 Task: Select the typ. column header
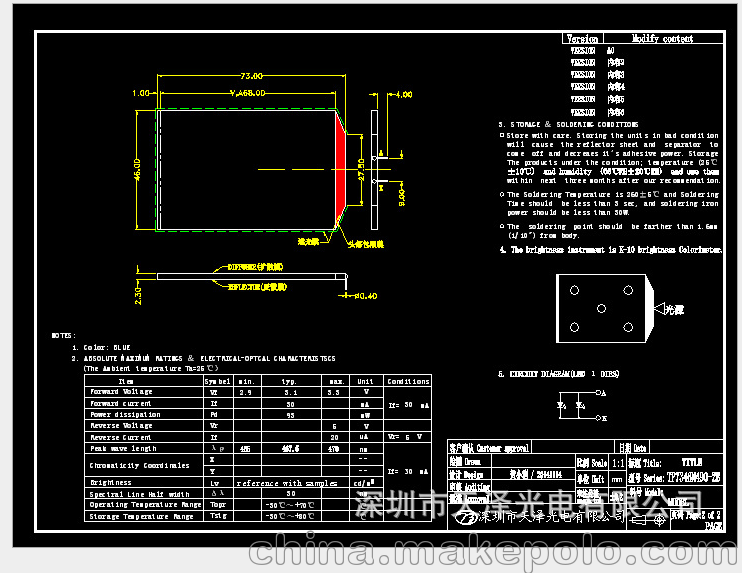pyautogui.click(x=289, y=381)
